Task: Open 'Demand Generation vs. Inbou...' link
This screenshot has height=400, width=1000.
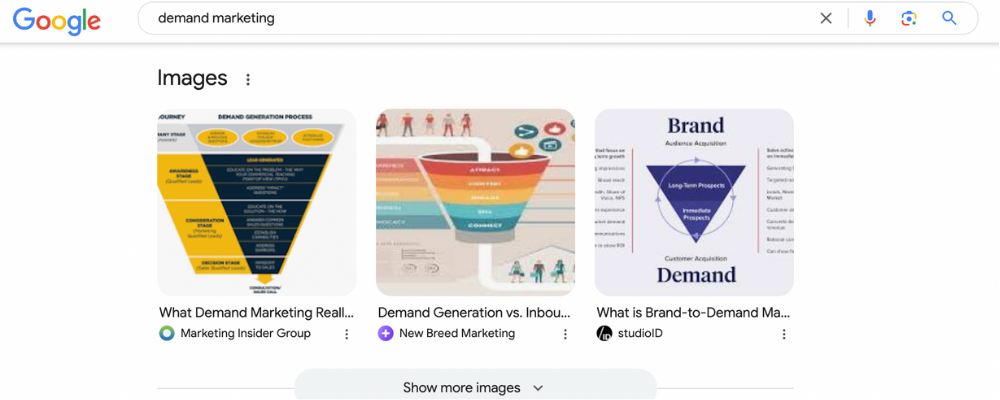Action: [x=475, y=313]
